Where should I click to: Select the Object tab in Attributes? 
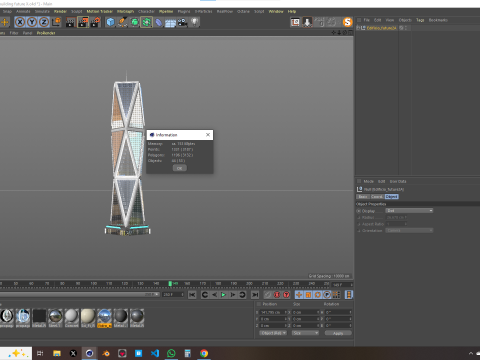coord(392,197)
